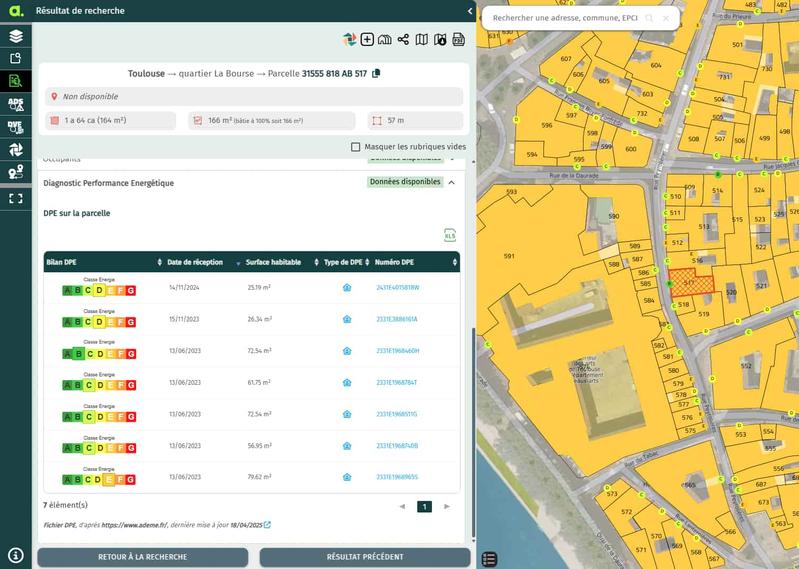Collapse the Diagnostic Performance Energétique section
The height and width of the screenshot is (569, 799).
pos(451,182)
